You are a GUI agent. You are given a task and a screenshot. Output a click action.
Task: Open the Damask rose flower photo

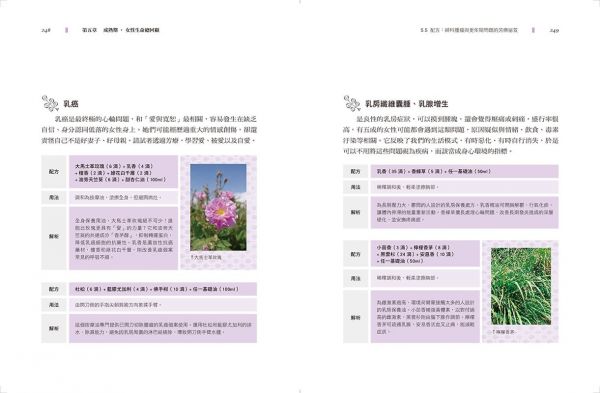click(218, 207)
